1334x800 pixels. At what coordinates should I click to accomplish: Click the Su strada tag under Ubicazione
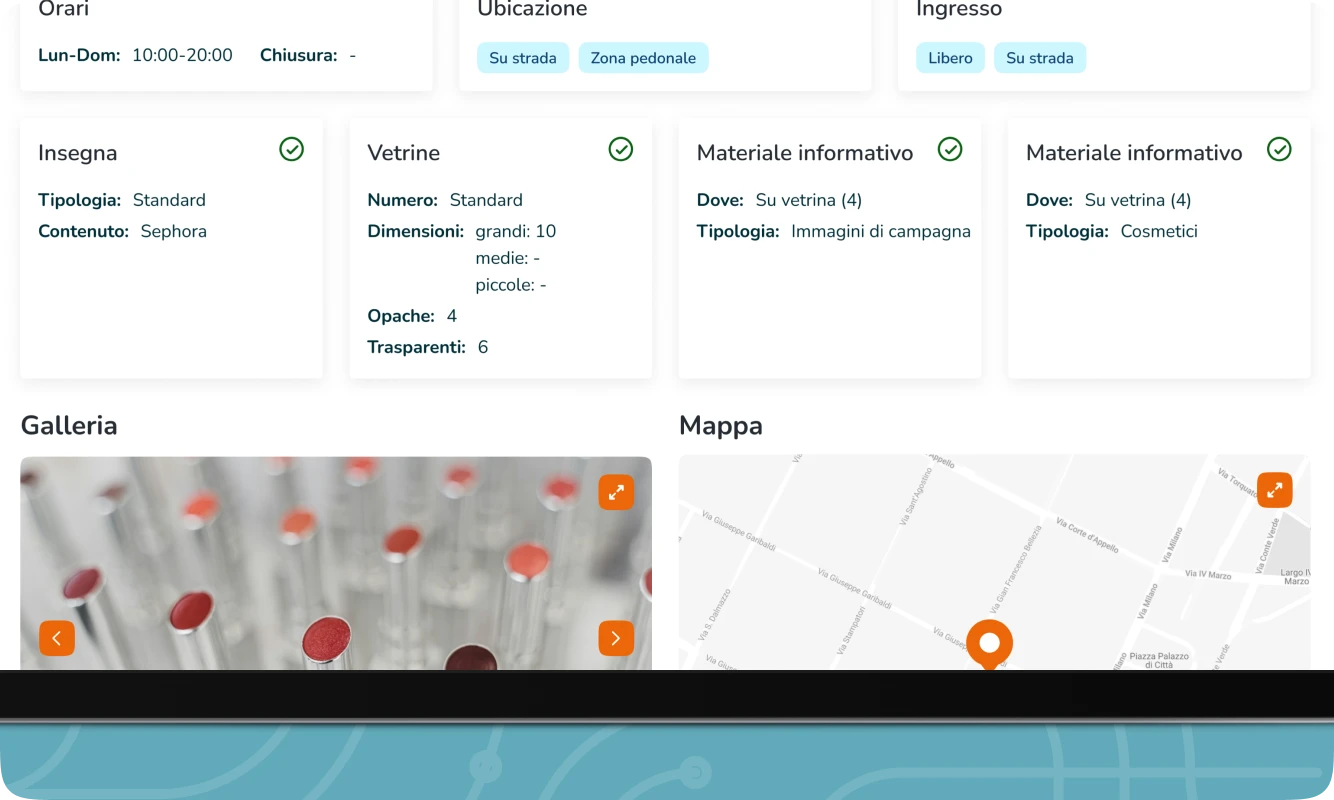point(523,58)
